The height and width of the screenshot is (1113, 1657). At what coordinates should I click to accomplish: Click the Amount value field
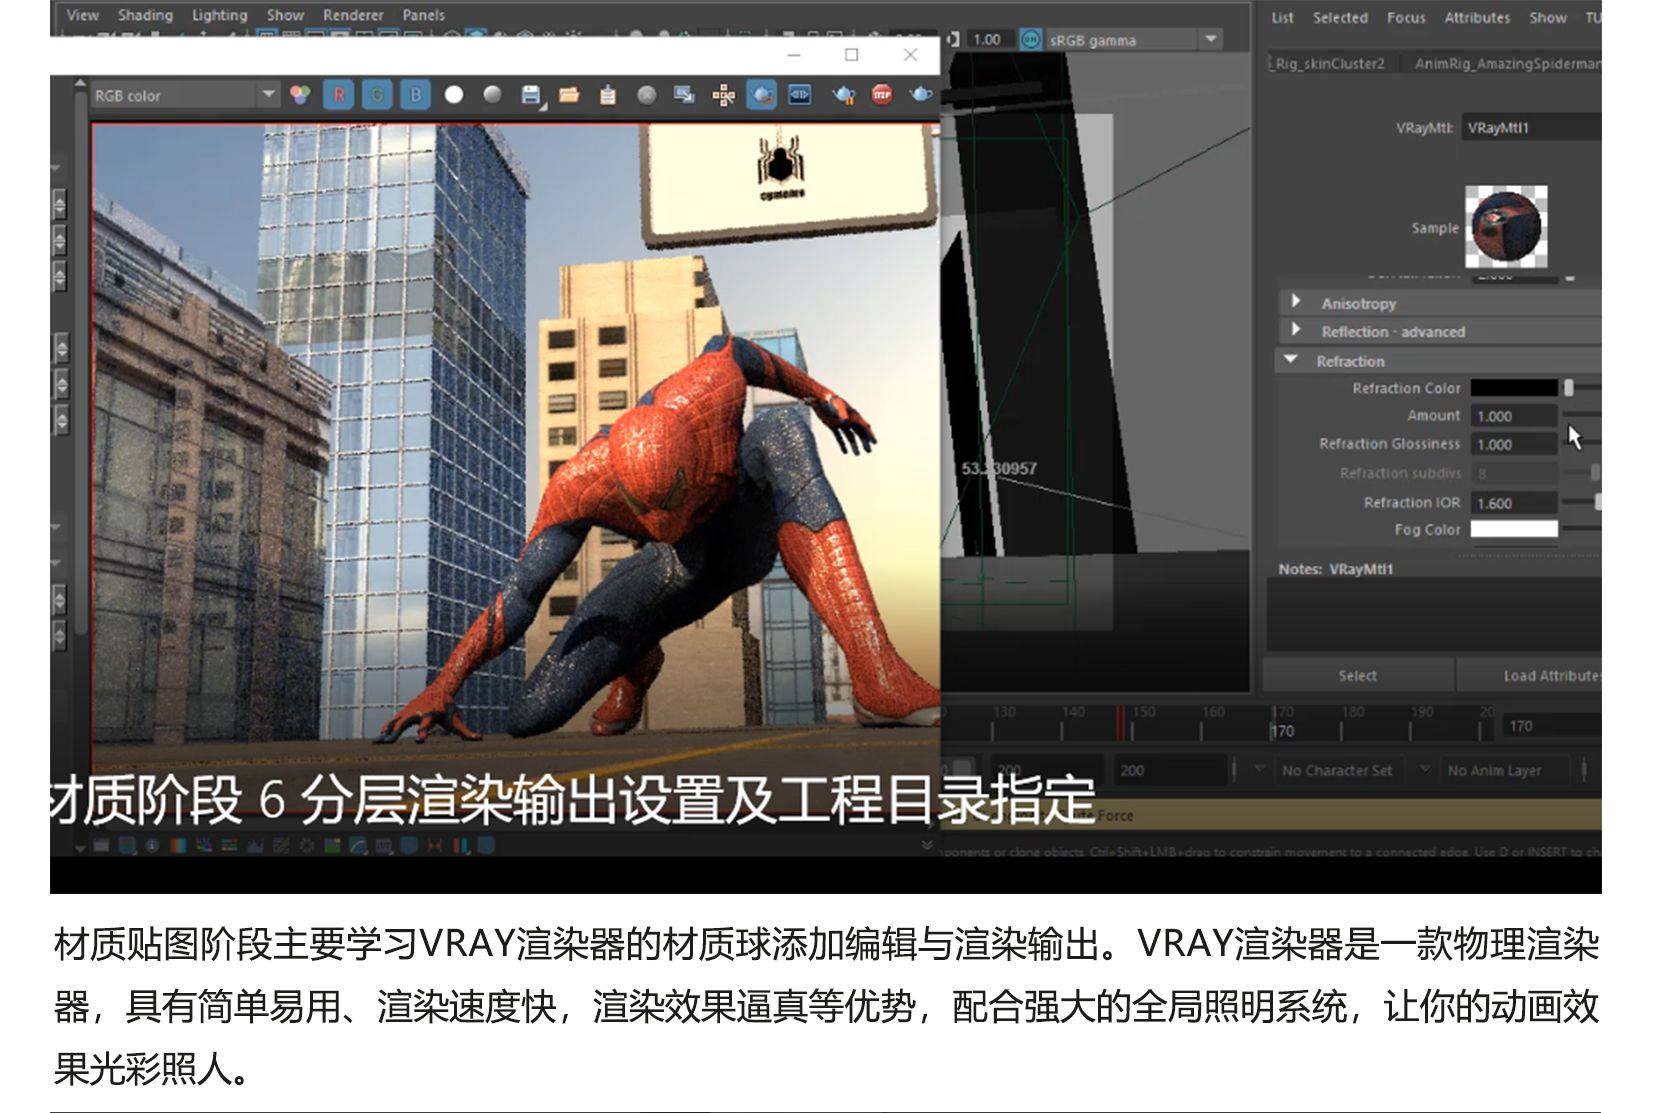pos(1514,416)
